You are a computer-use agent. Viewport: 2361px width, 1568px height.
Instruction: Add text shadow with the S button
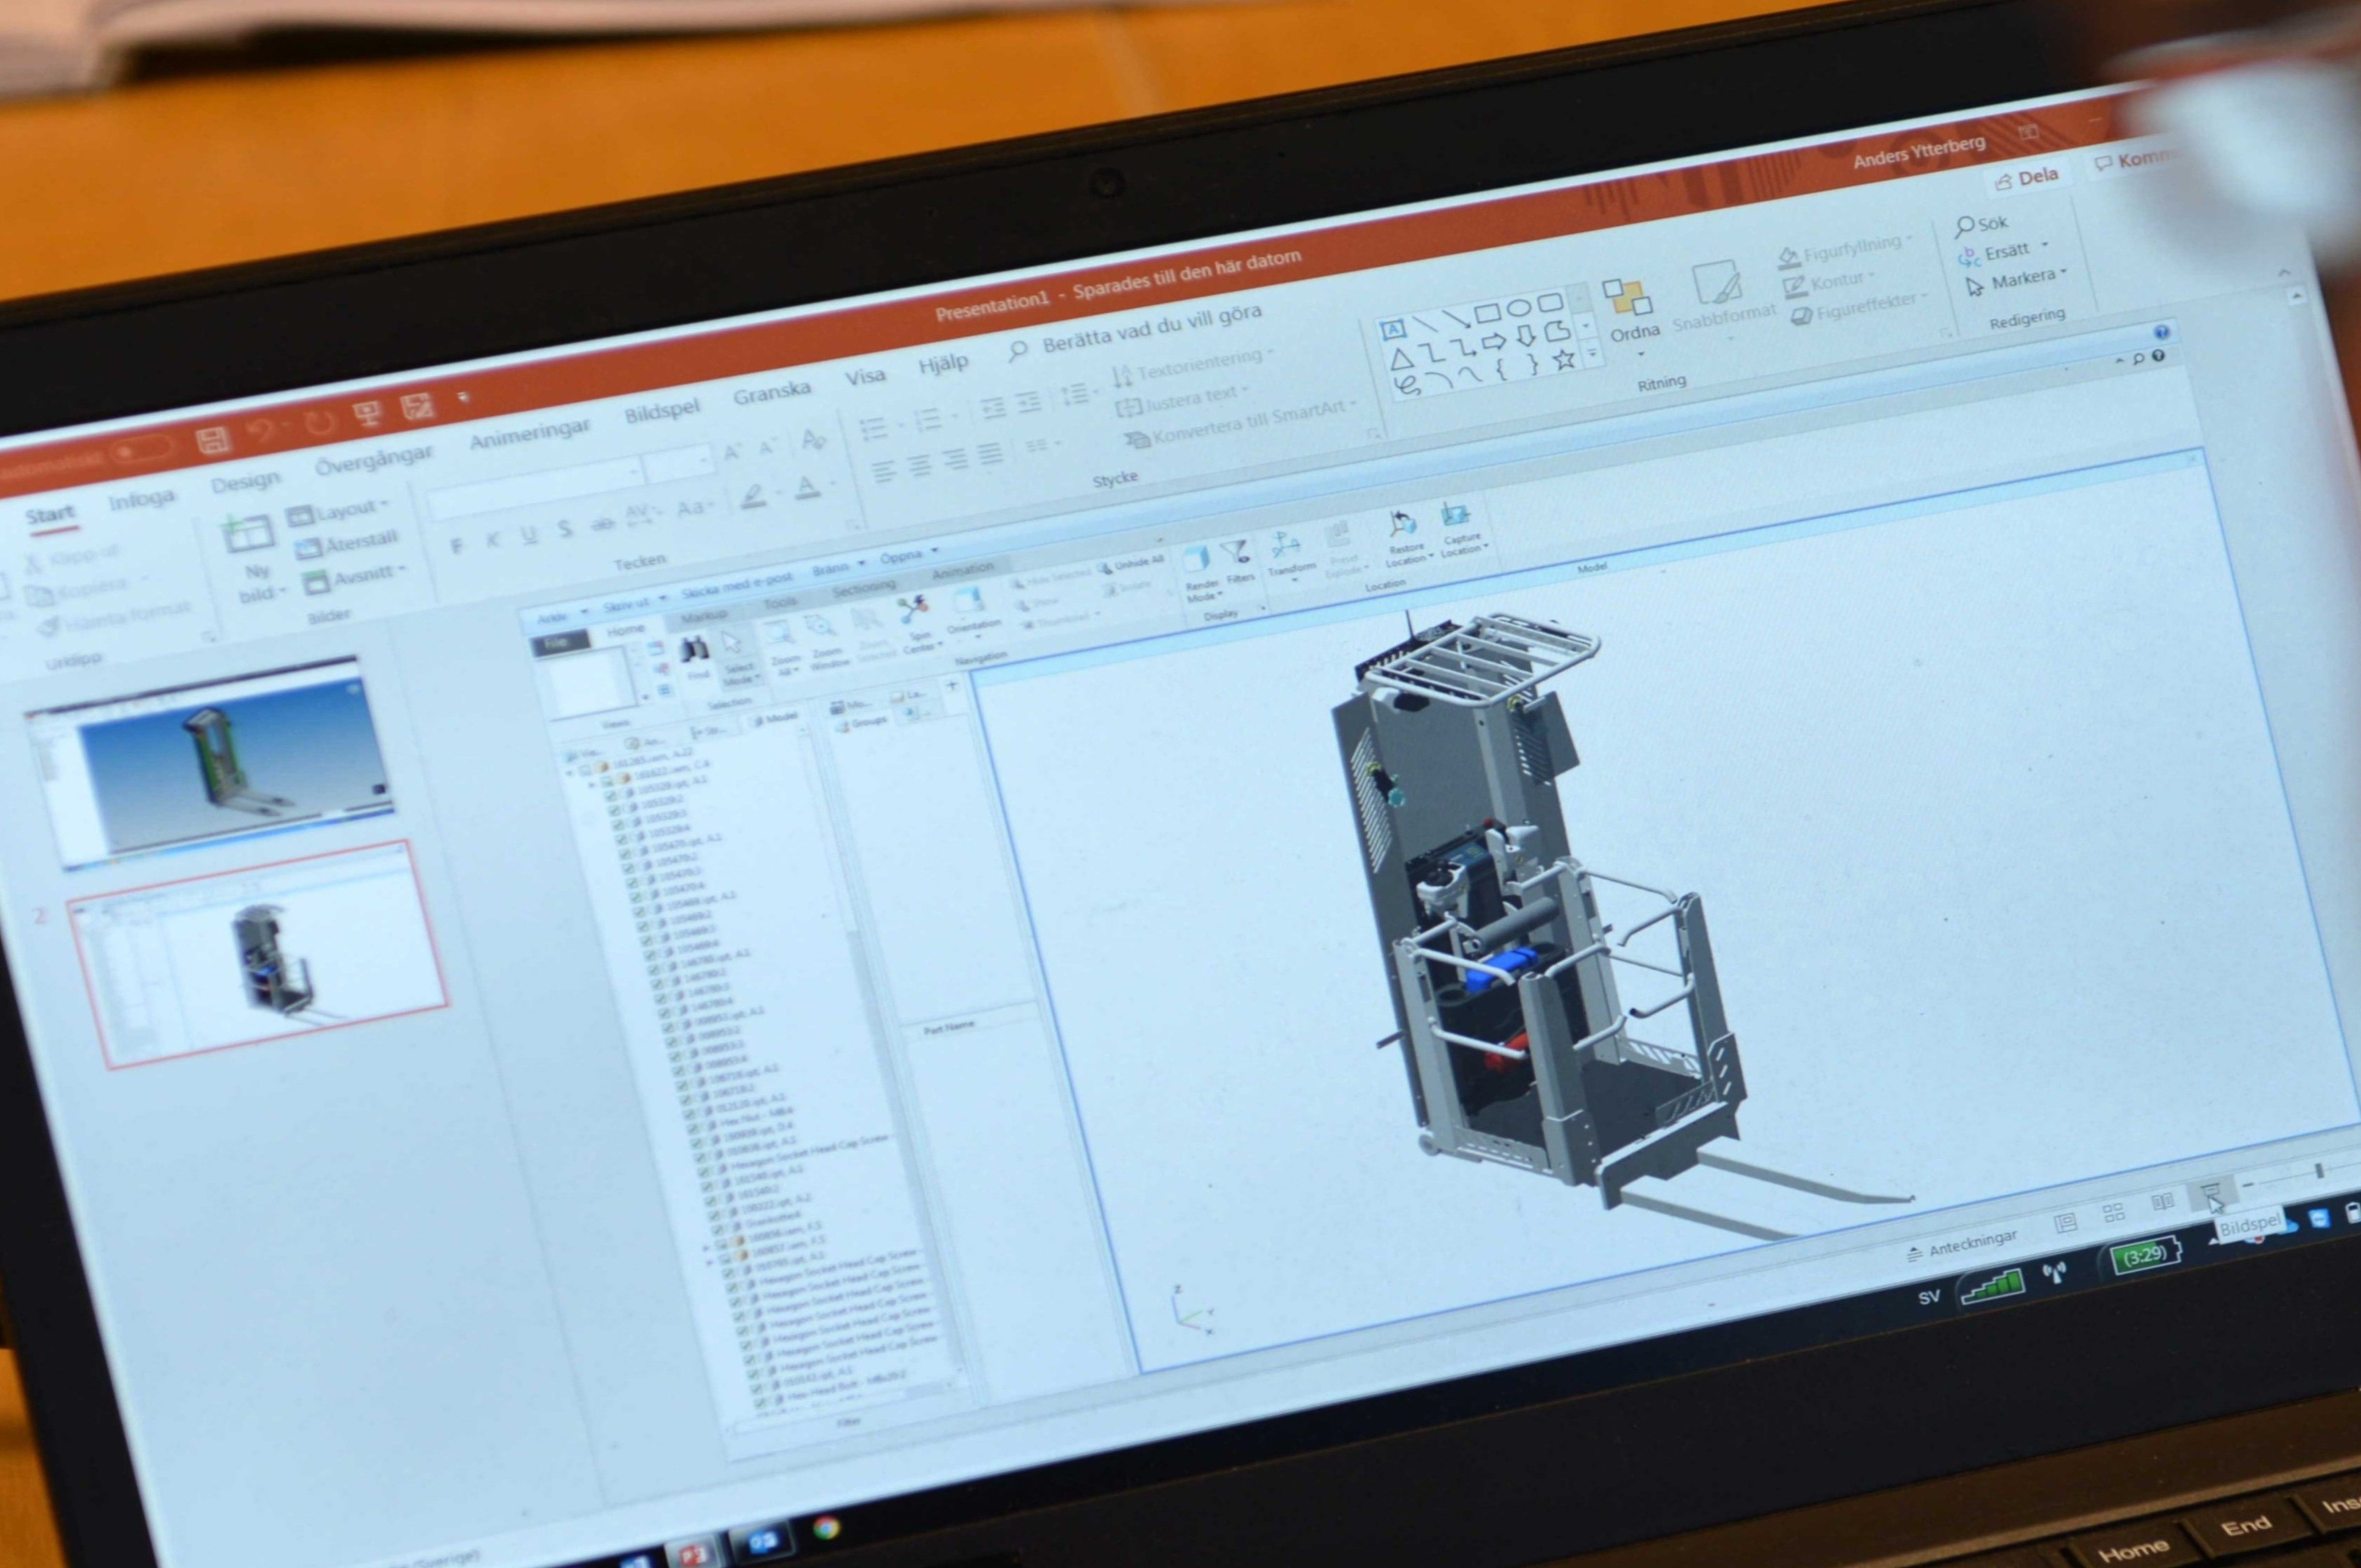point(566,528)
